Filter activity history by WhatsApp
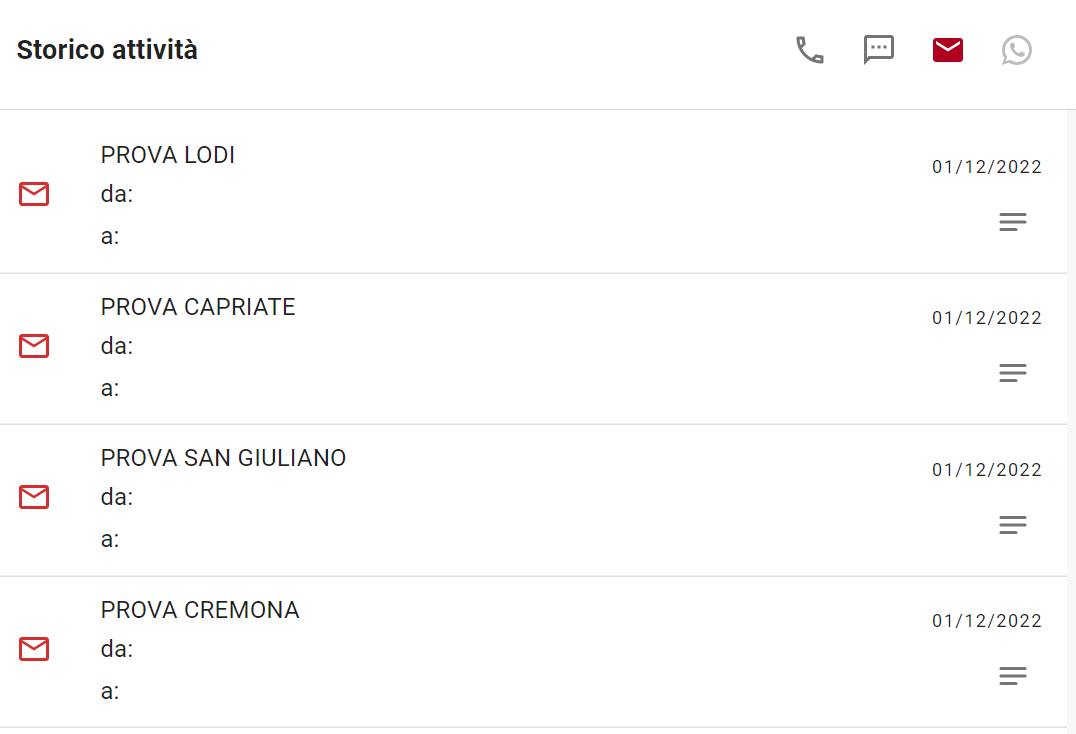 pos(1016,50)
